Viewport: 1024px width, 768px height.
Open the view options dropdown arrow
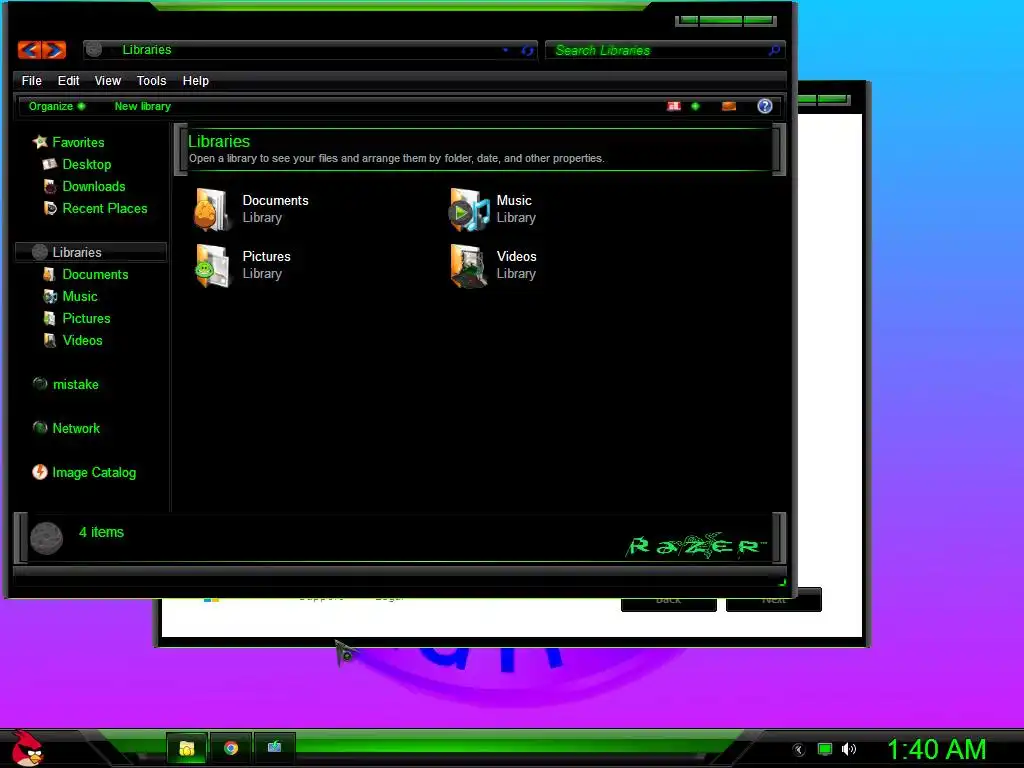[x=696, y=106]
